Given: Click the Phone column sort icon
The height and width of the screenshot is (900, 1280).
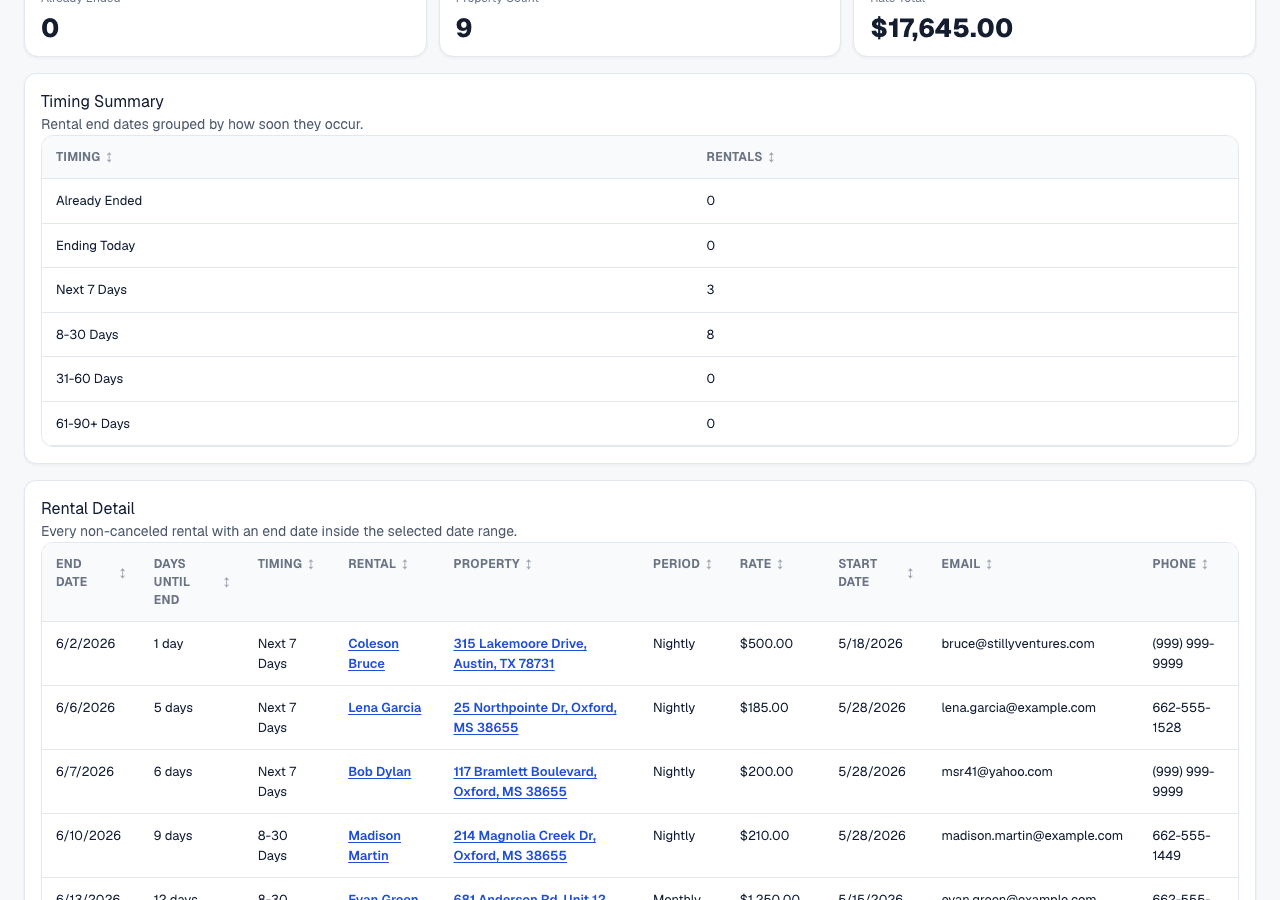Looking at the screenshot, I should [x=1205, y=564].
